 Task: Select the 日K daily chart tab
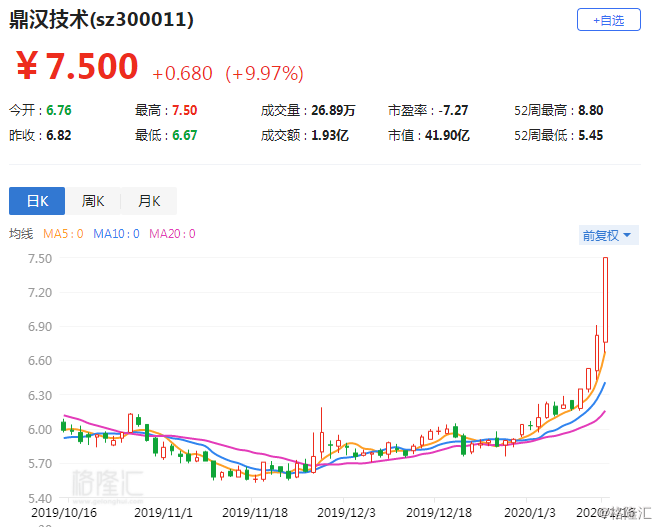tap(37, 201)
